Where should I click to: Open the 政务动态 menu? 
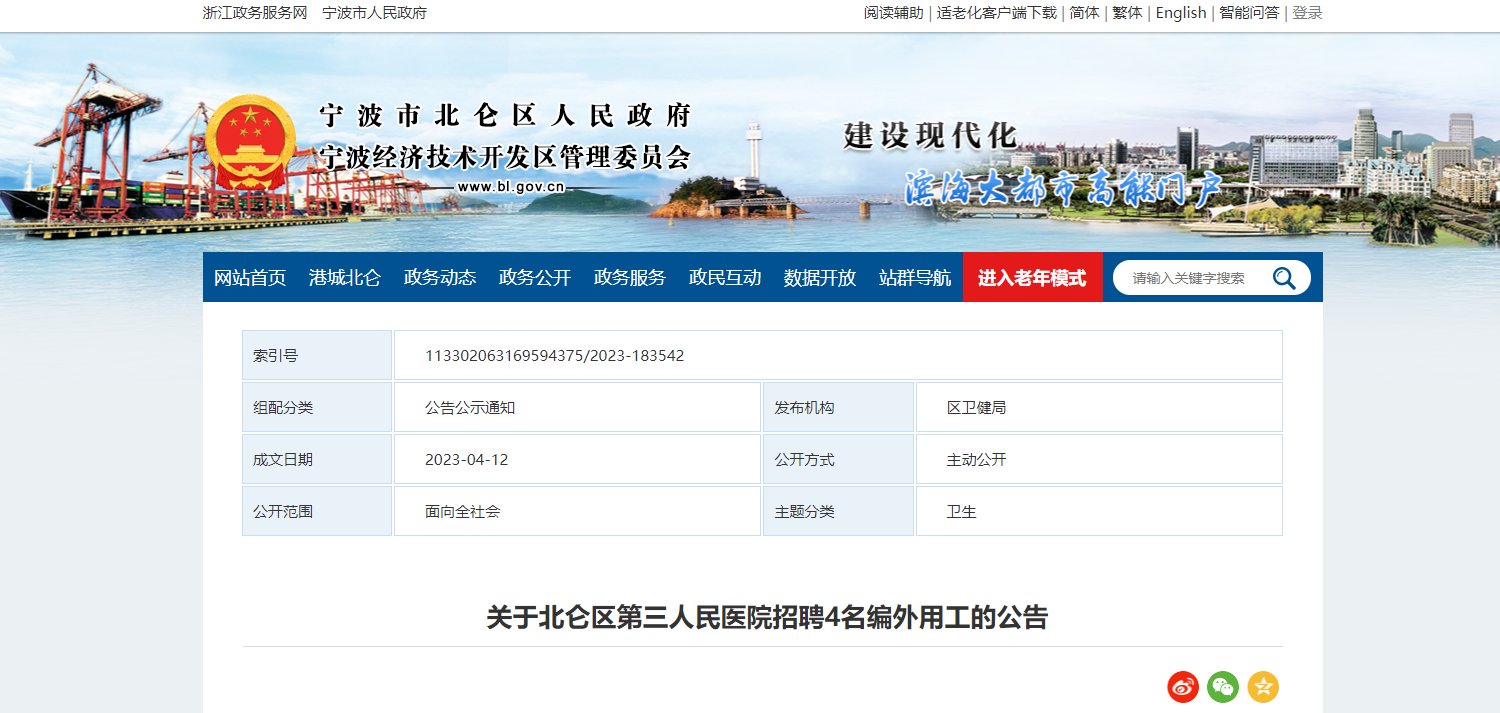click(440, 278)
